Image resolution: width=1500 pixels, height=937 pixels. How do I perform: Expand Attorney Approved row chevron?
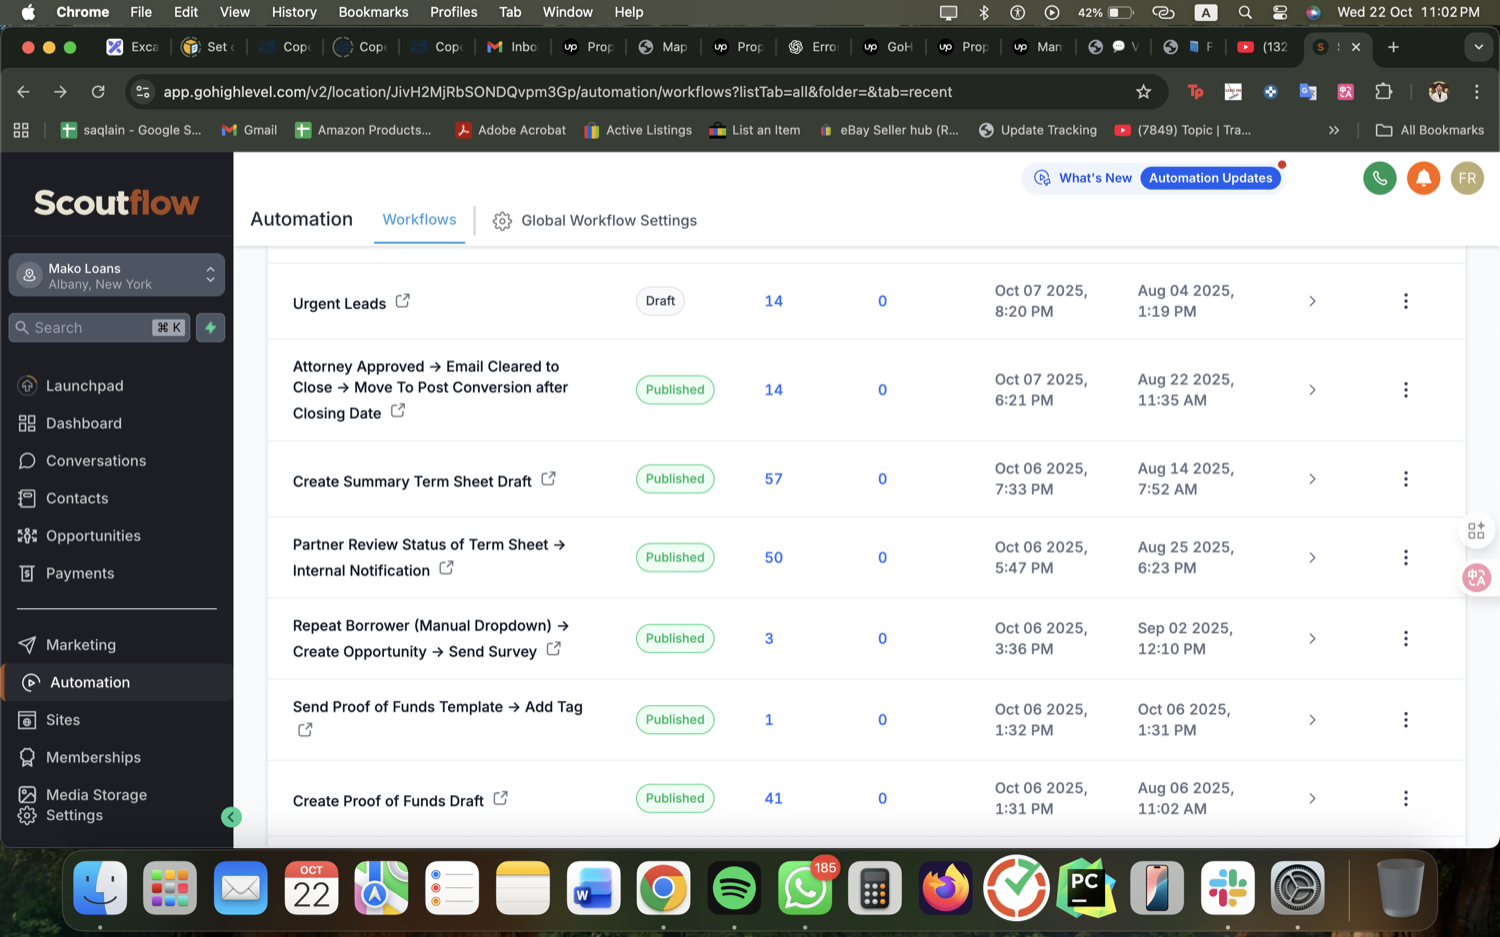(x=1312, y=390)
